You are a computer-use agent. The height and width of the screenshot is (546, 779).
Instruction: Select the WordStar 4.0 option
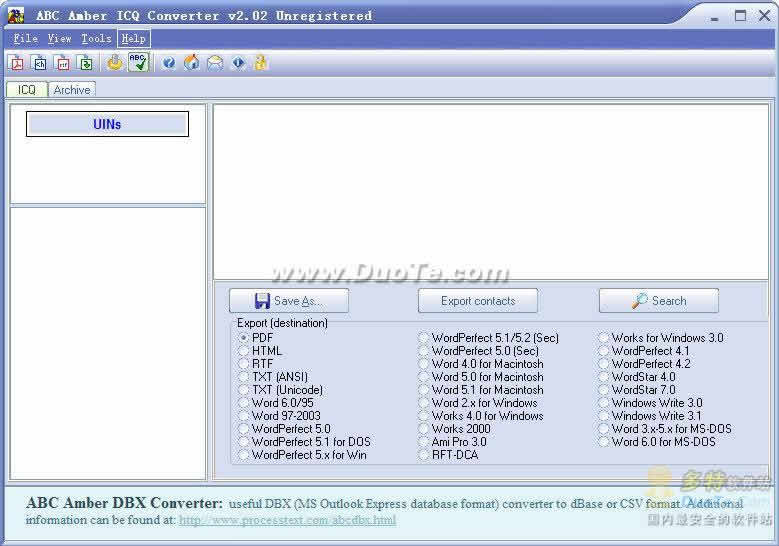point(637,377)
